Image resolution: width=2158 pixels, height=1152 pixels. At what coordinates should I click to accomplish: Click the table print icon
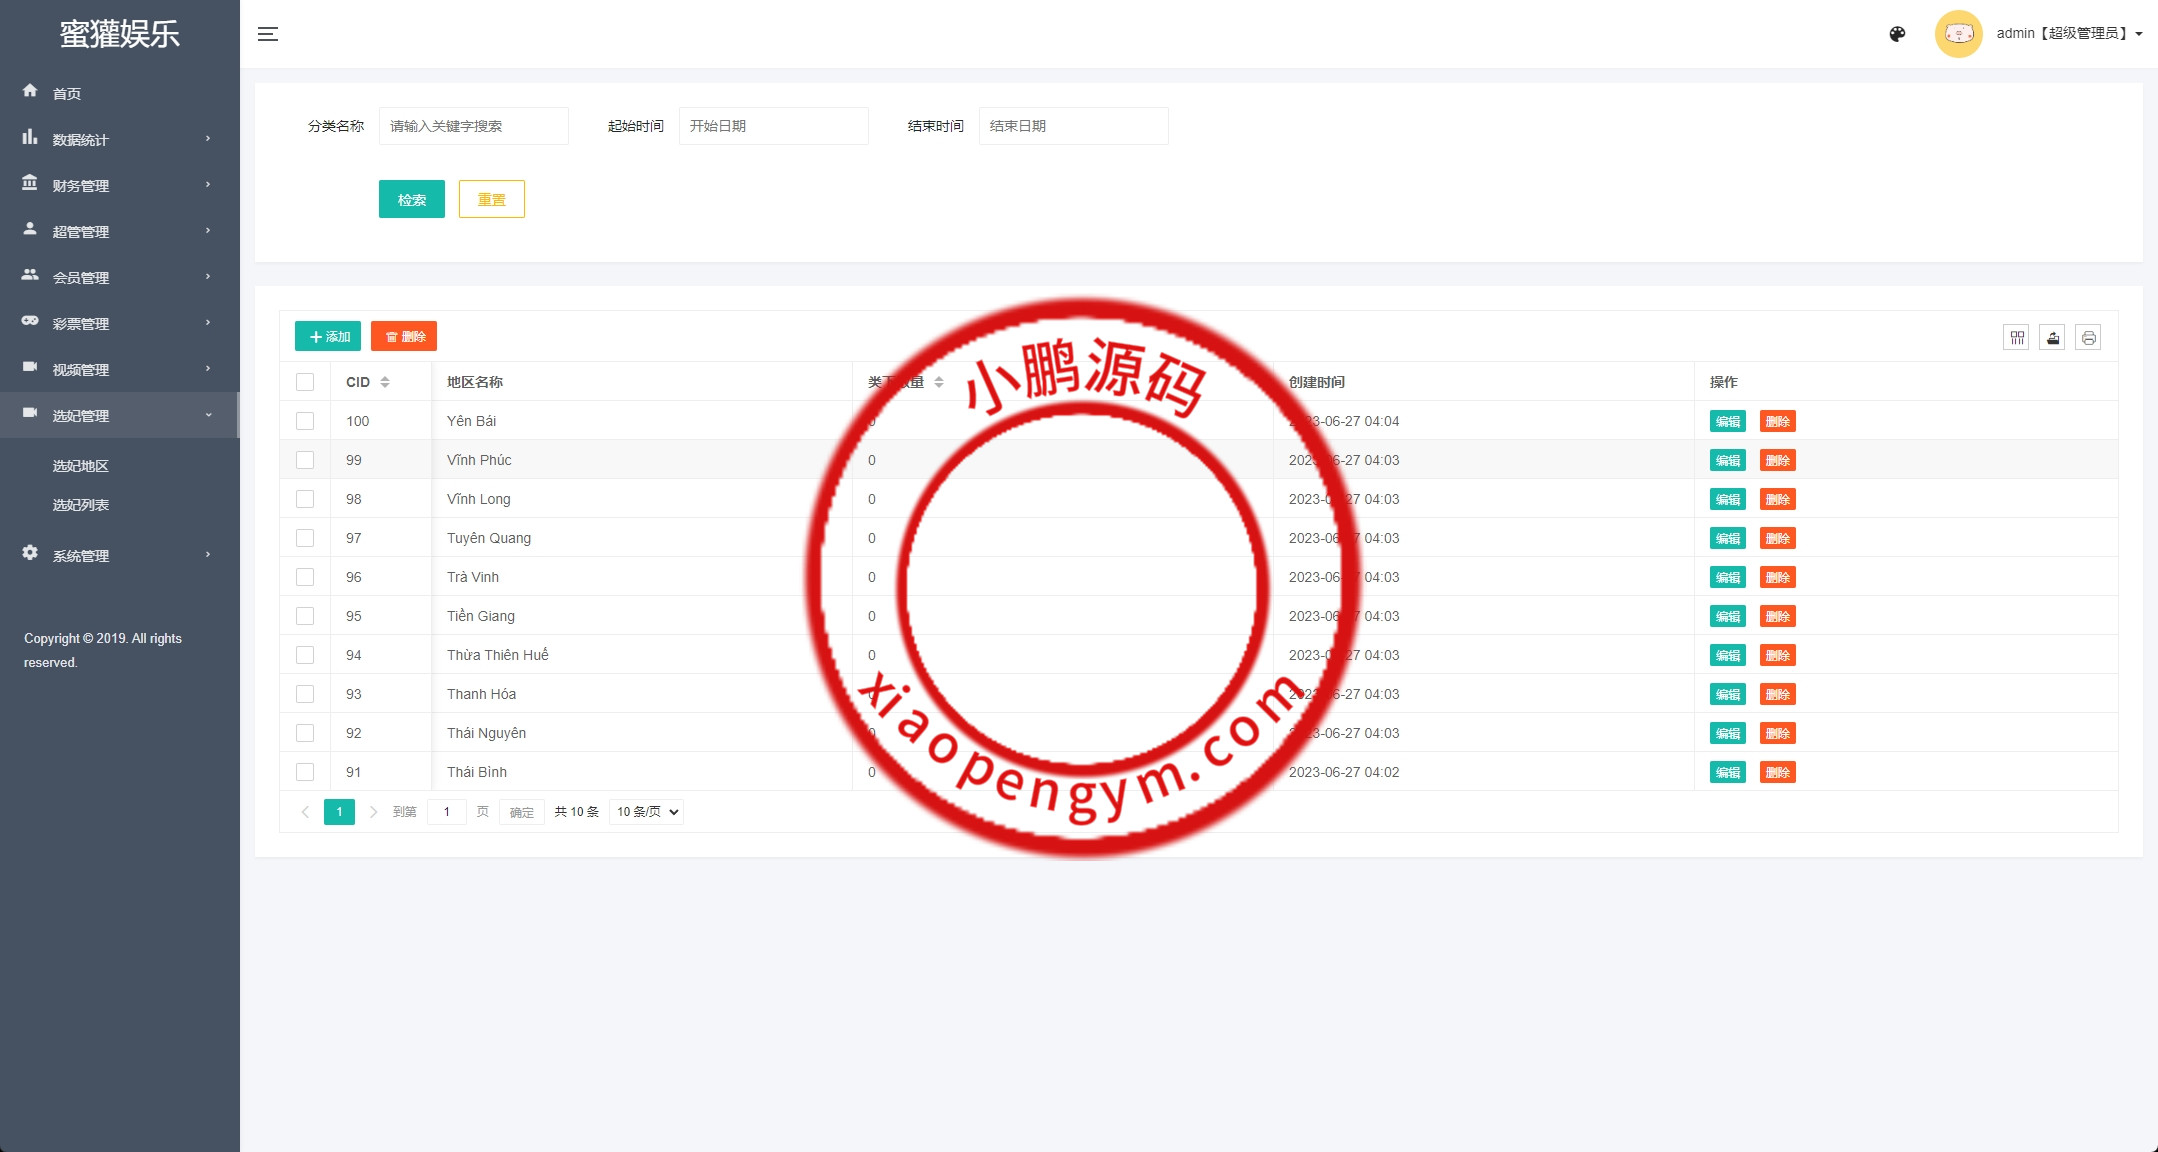click(x=2088, y=338)
